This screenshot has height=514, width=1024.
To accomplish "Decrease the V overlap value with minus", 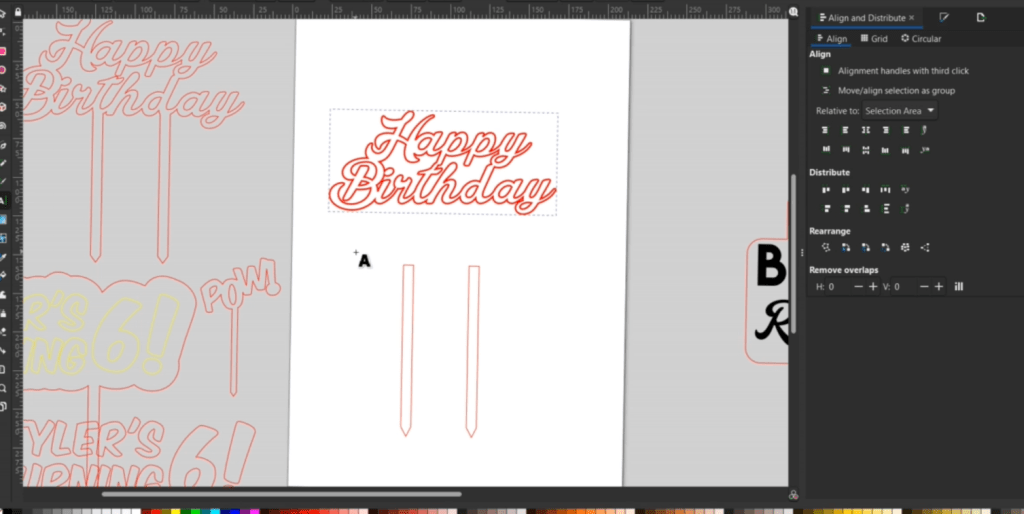I will 924,287.
